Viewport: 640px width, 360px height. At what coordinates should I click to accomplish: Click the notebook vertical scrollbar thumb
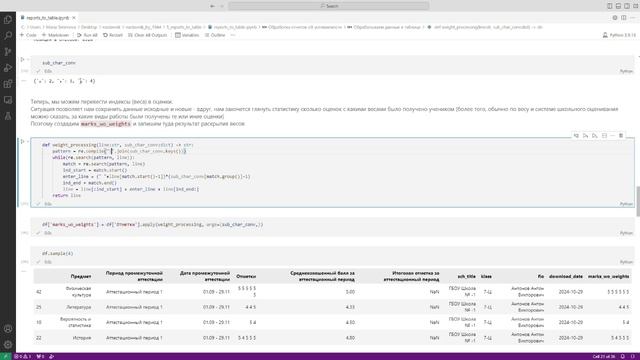(x=638, y=201)
